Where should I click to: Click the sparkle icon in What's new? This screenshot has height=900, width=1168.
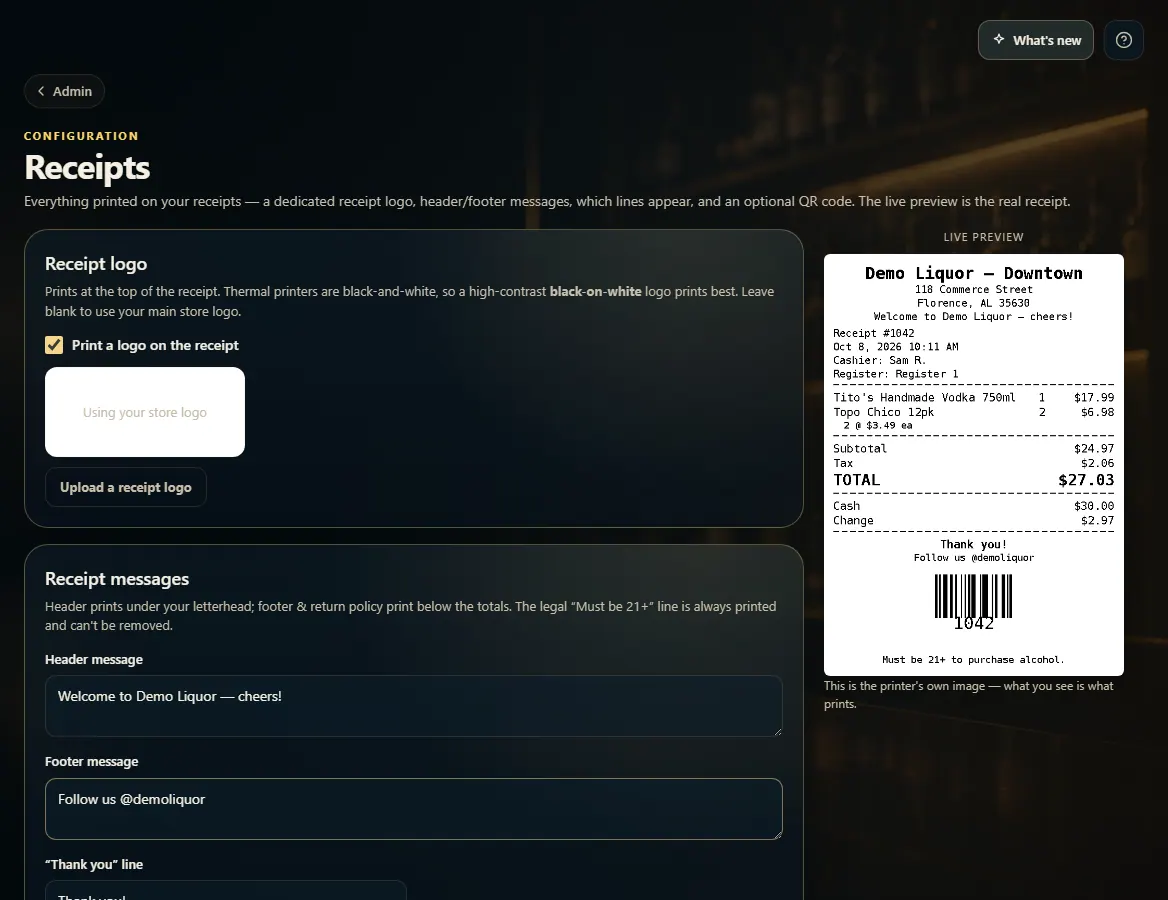point(998,39)
